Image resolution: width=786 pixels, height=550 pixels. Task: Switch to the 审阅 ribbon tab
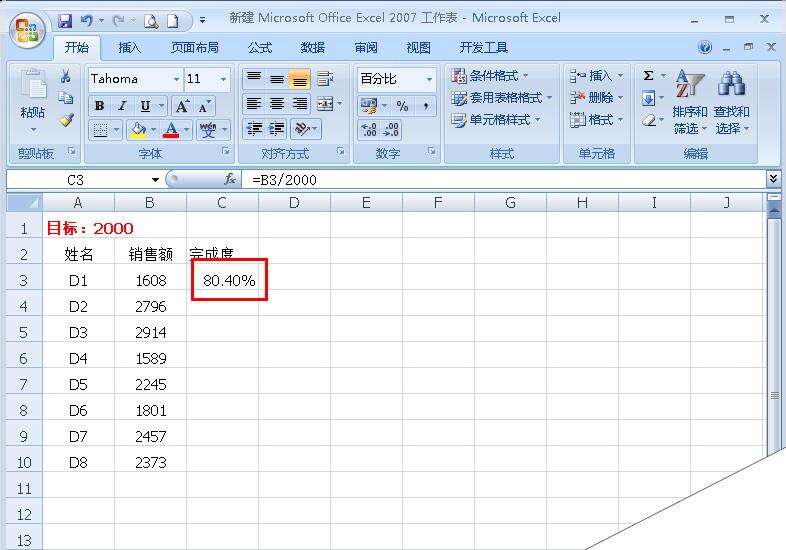click(x=366, y=48)
